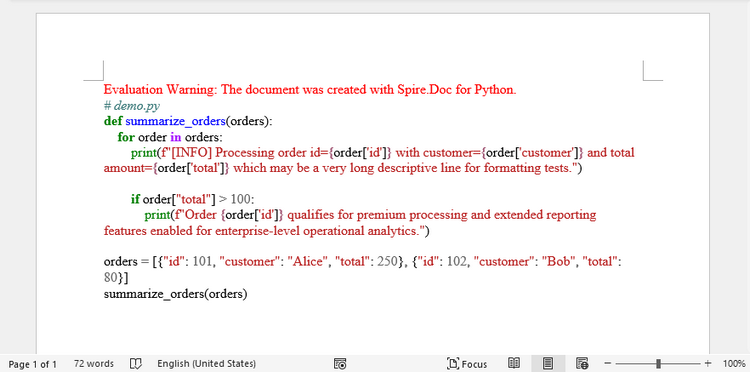Click the number 250 in orders list
Image resolution: width=750 pixels, height=372 pixels.
(x=388, y=262)
